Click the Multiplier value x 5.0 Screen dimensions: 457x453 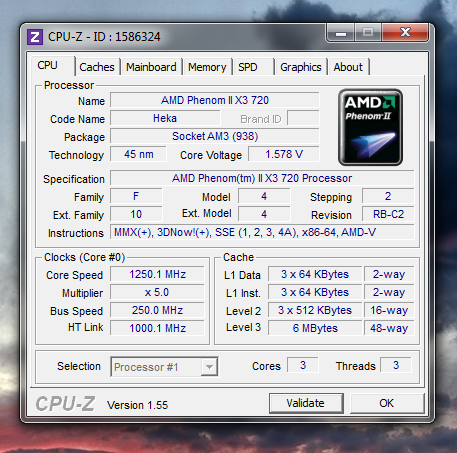coord(157,292)
